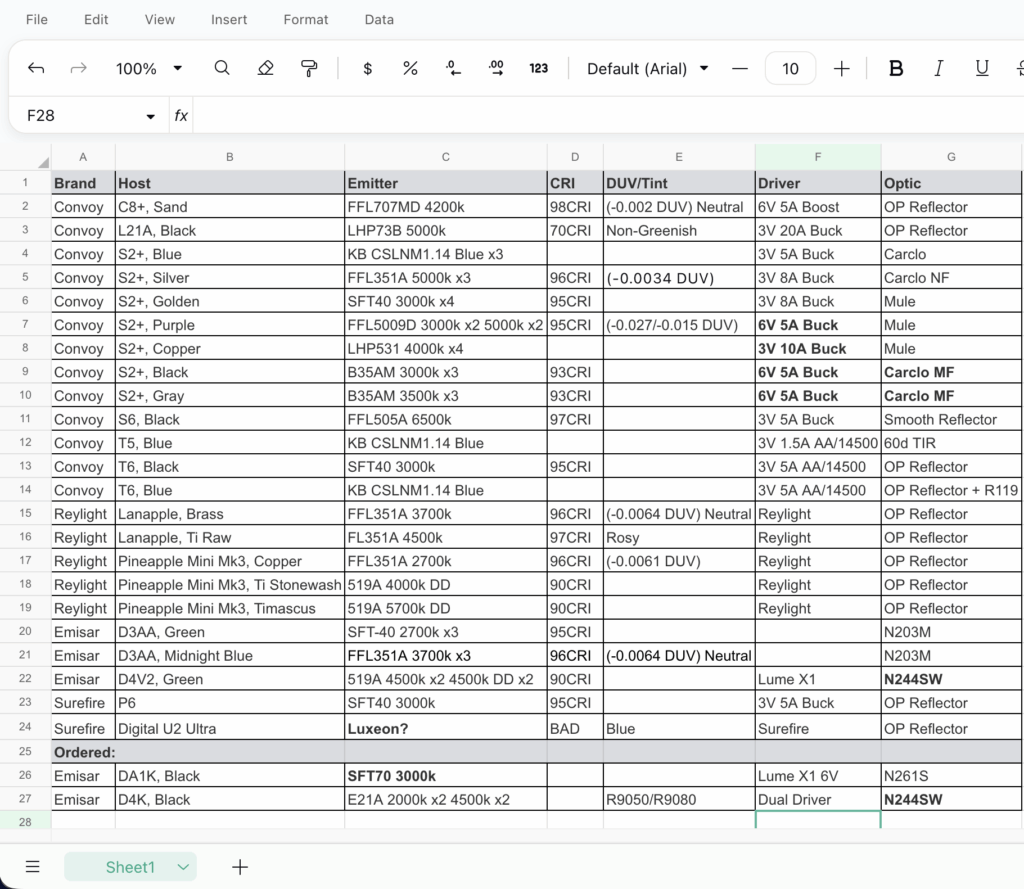This screenshot has width=1024, height=889.
Task: Select cell containing FFL707MD 4200k
Action: tap(445, 206)
